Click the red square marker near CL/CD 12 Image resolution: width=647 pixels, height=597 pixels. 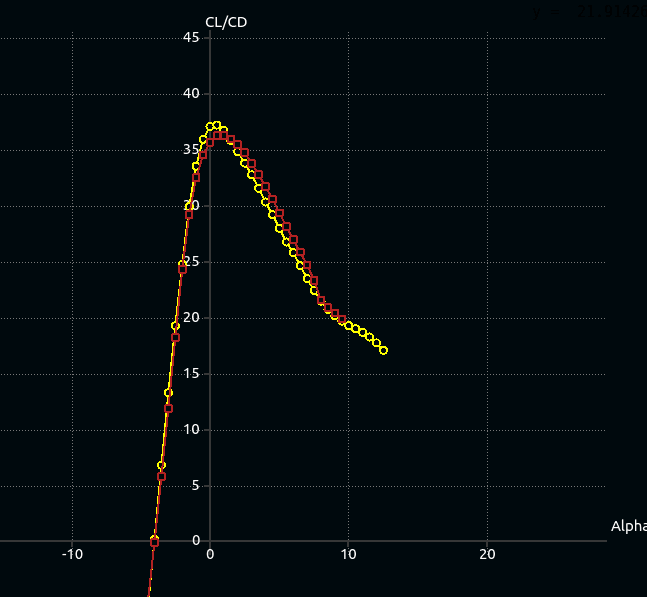168,408
